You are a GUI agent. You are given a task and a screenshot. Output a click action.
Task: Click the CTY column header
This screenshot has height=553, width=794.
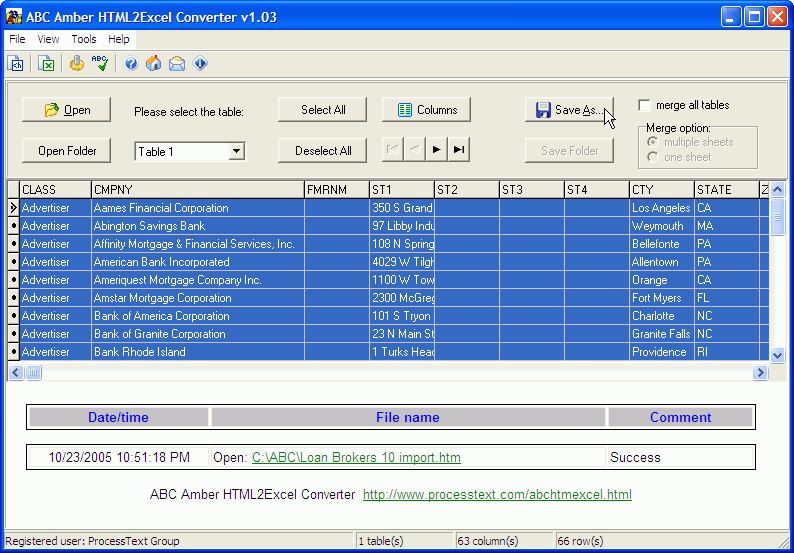coord(662,190)
